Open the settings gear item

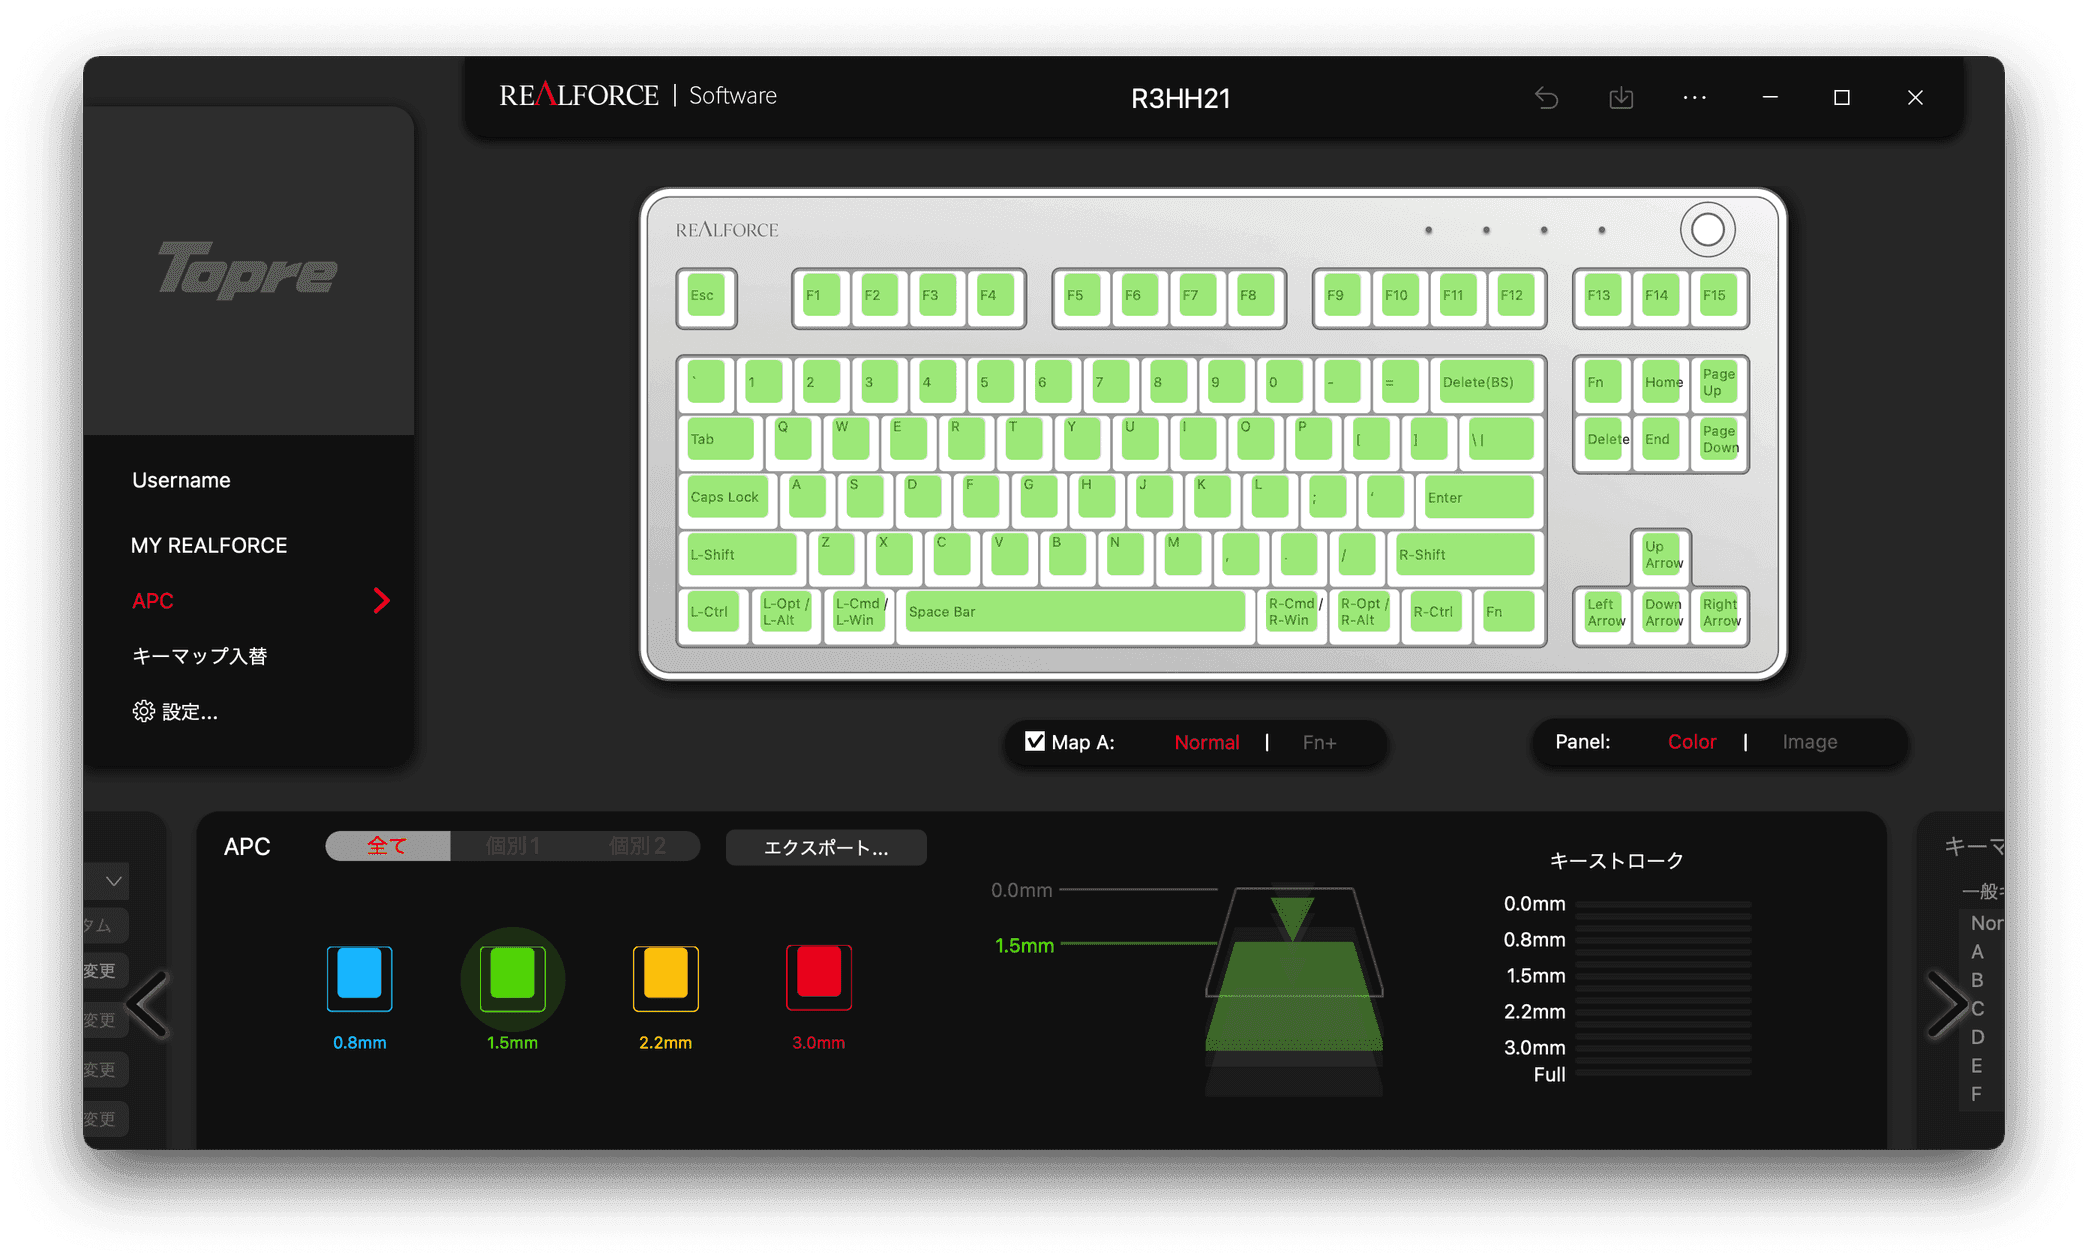[x=175, y=712]
